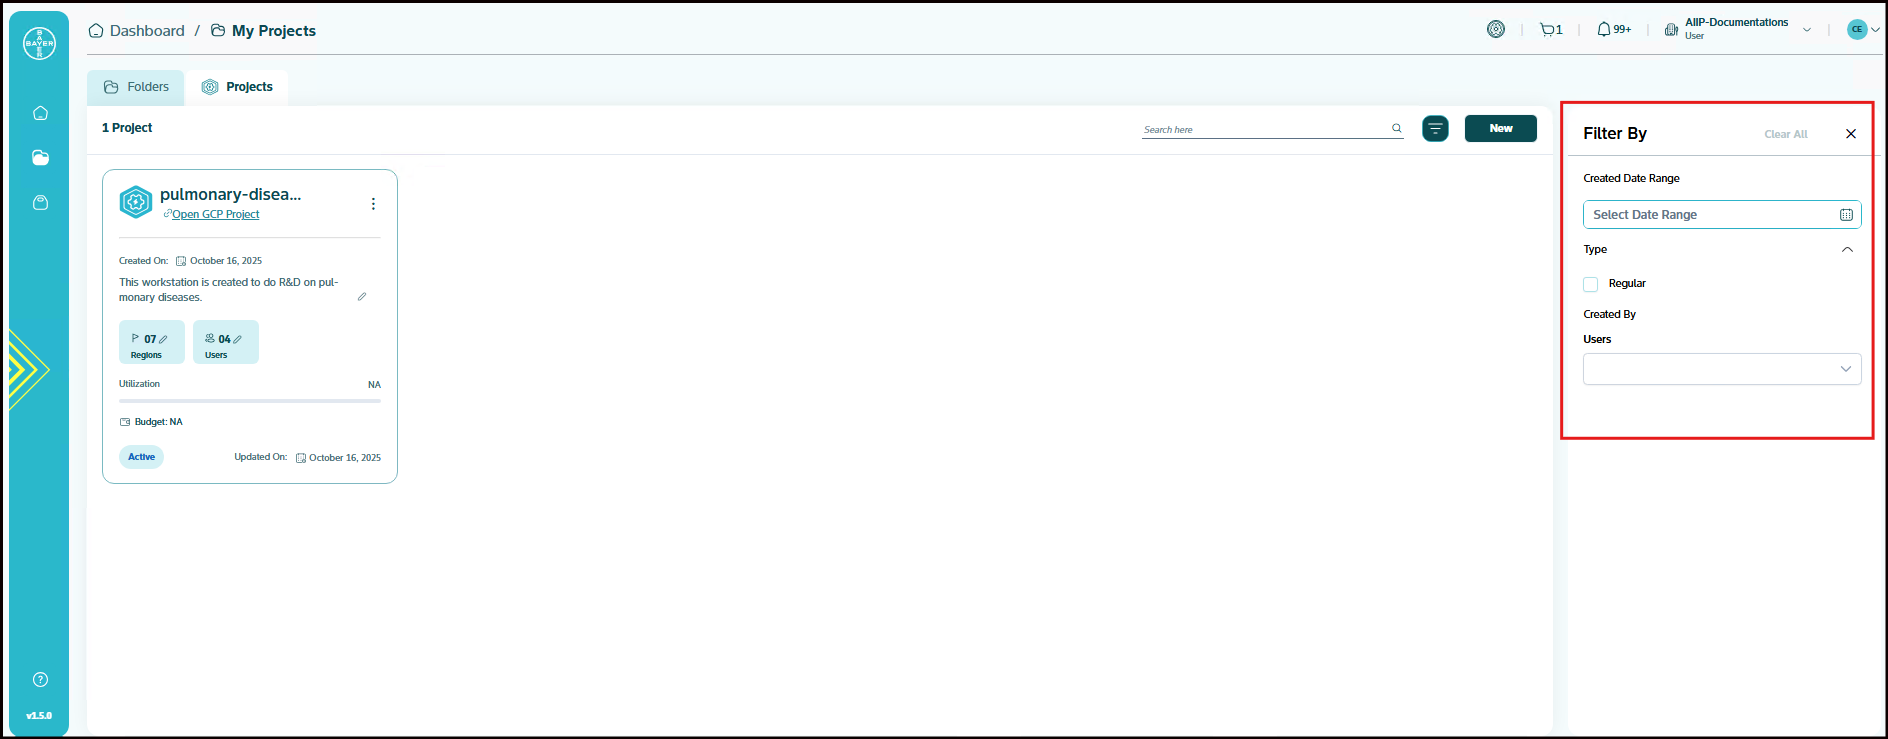
Task: Select the Projects tab
Action: [x=238, y=87]
